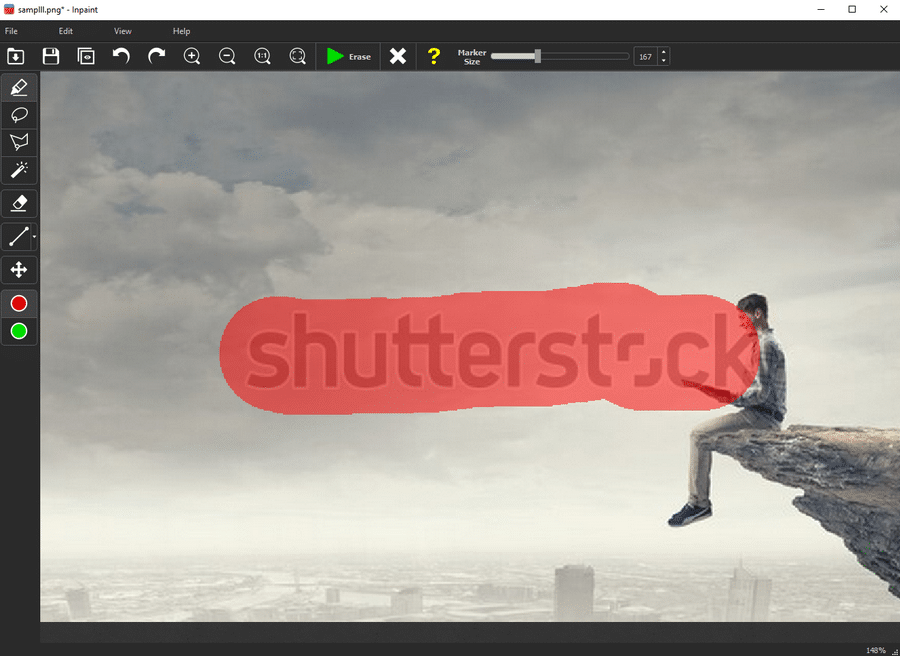Set zoom to actual size 1:1
This screenshot has height=656, width=900.
262,56
